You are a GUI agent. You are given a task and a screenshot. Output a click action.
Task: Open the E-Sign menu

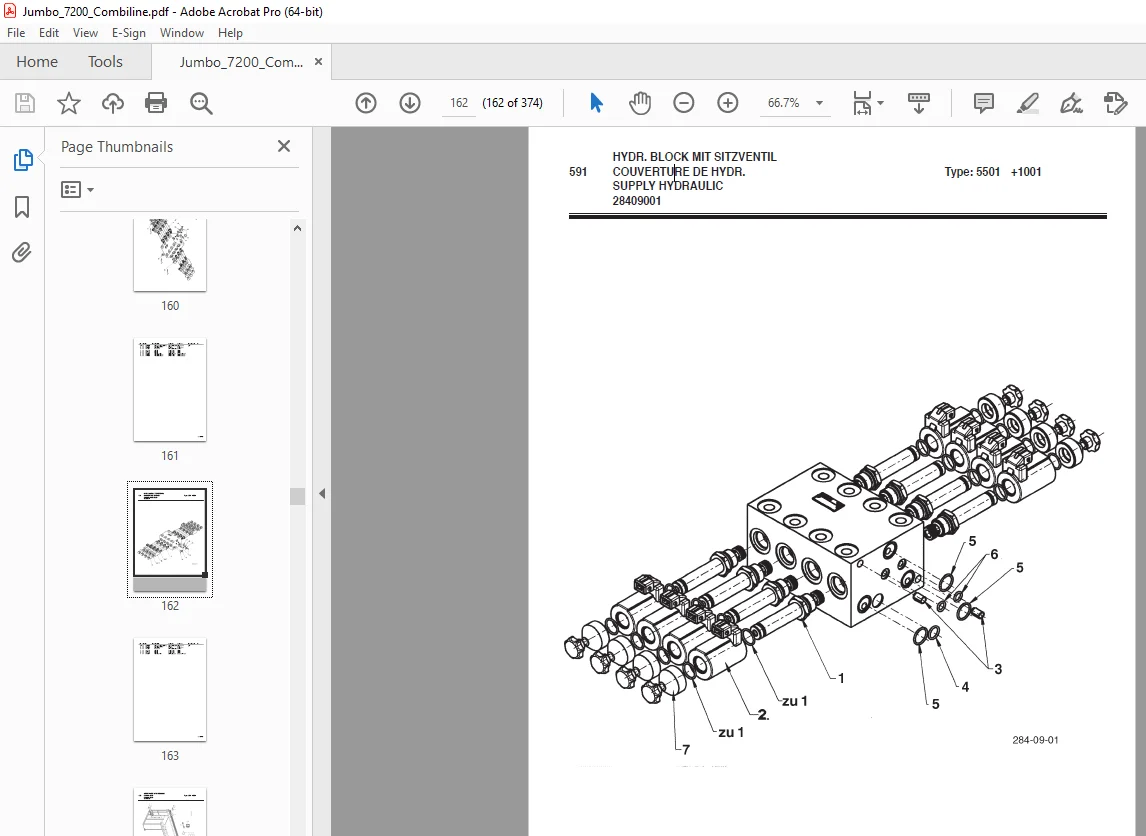pyautogui.click(x=129, y=33)
